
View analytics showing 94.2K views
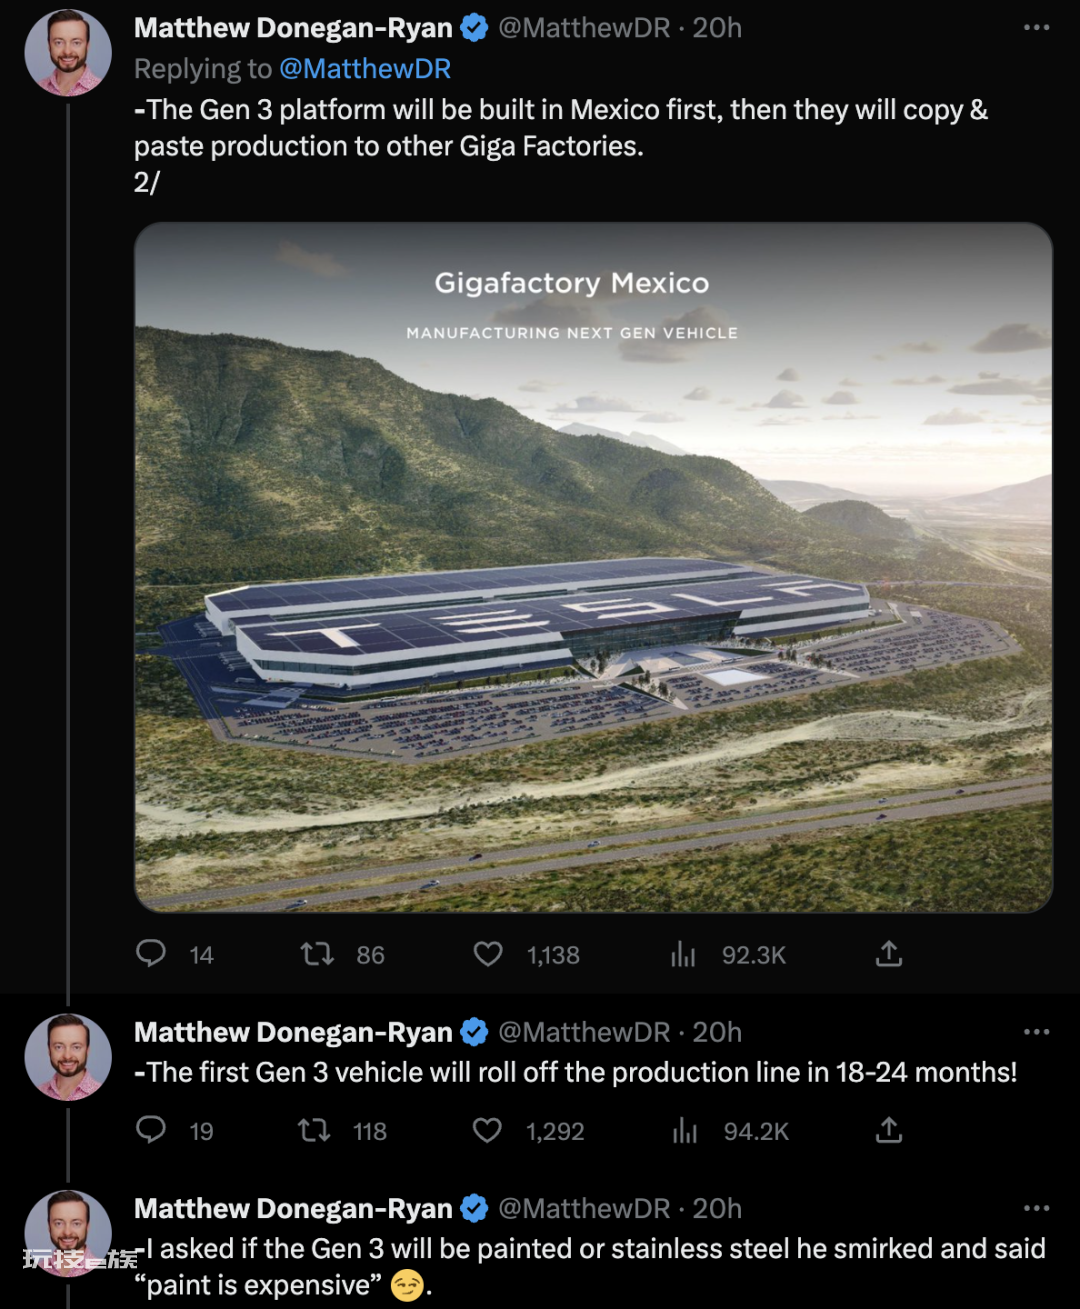click(685, 1130)
